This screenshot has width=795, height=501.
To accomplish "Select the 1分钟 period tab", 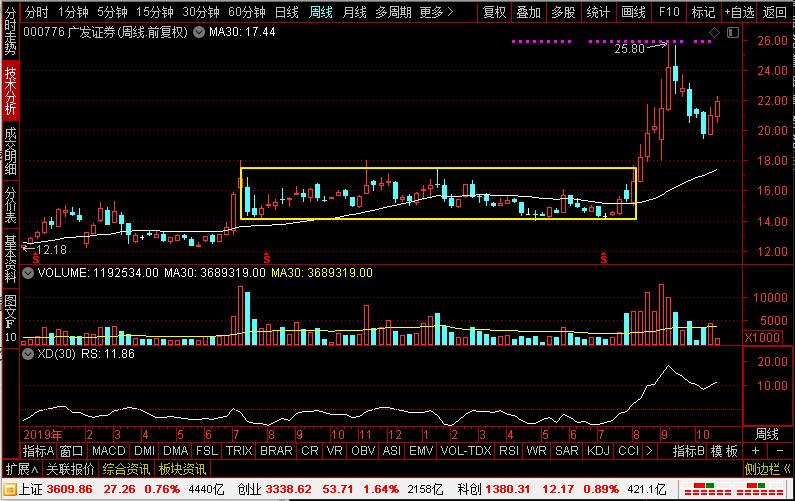I will point(73,12).
